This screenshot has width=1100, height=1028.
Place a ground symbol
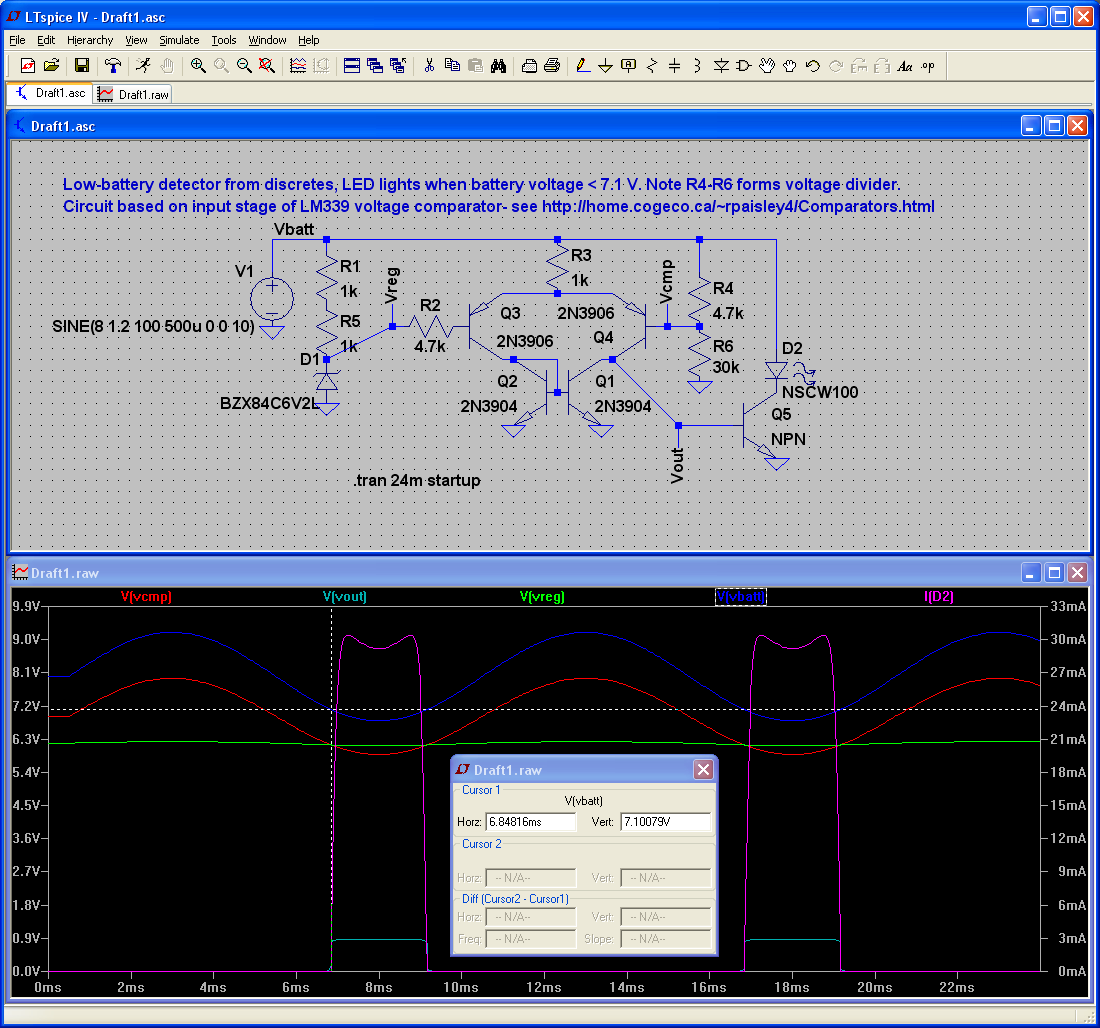point(605,66)
